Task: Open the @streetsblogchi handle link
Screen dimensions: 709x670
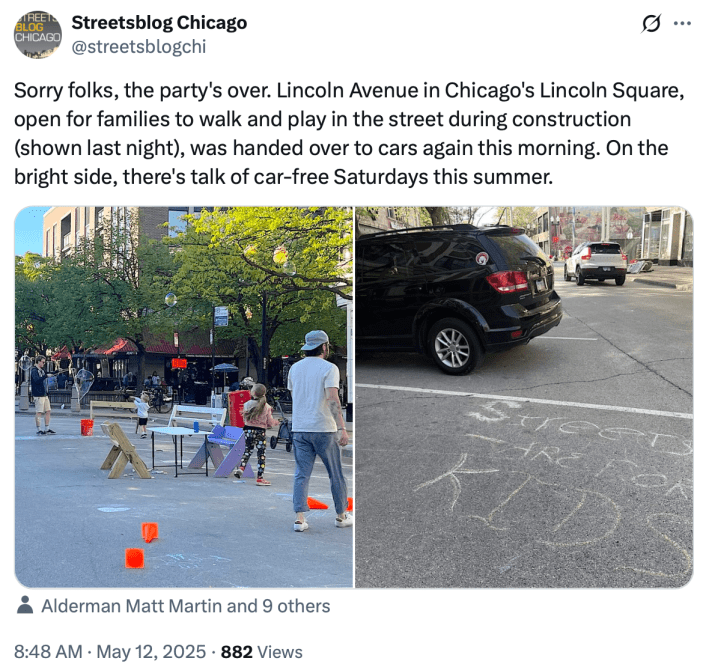Action: (139, 46)
